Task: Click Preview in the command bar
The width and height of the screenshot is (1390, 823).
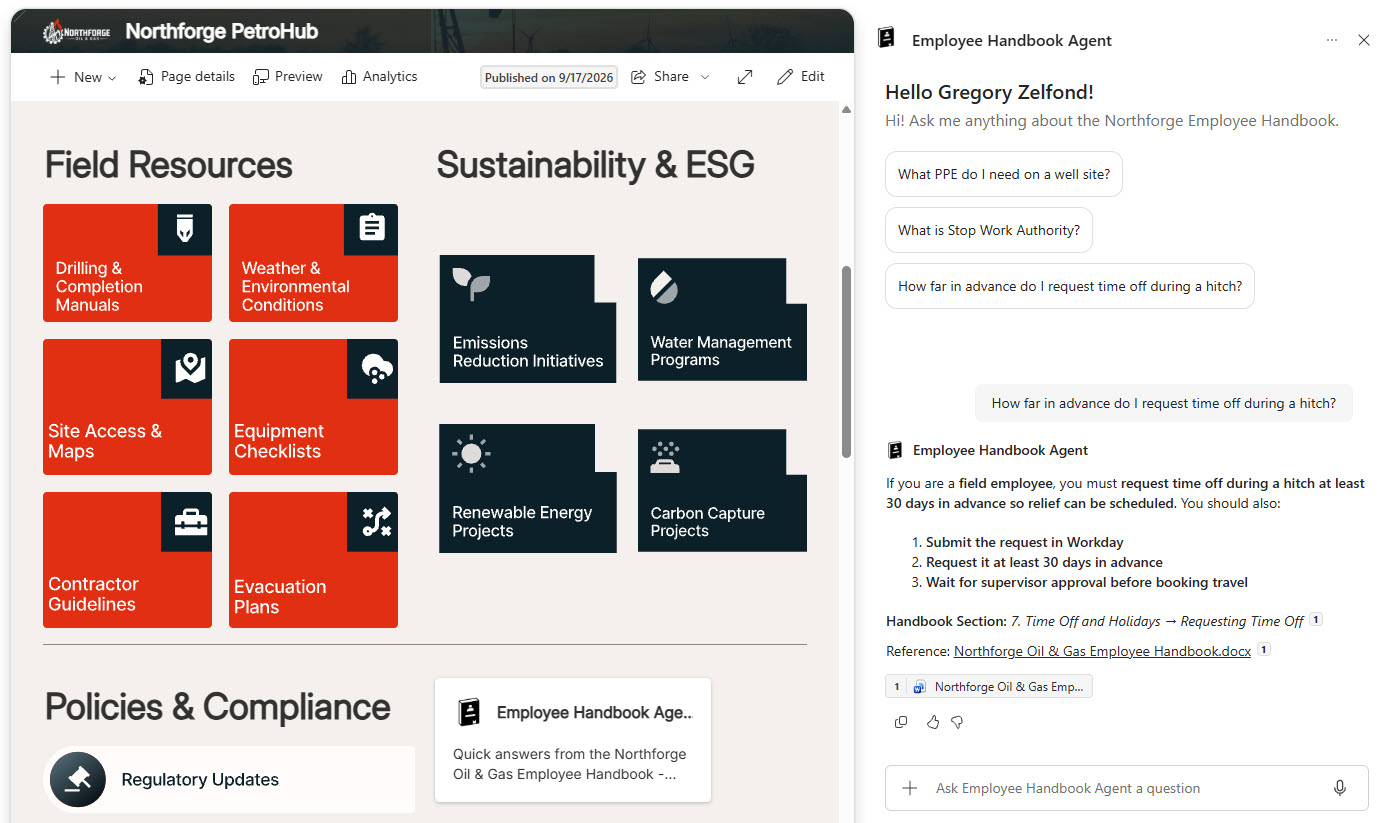Action: click(x=288, y=77)
